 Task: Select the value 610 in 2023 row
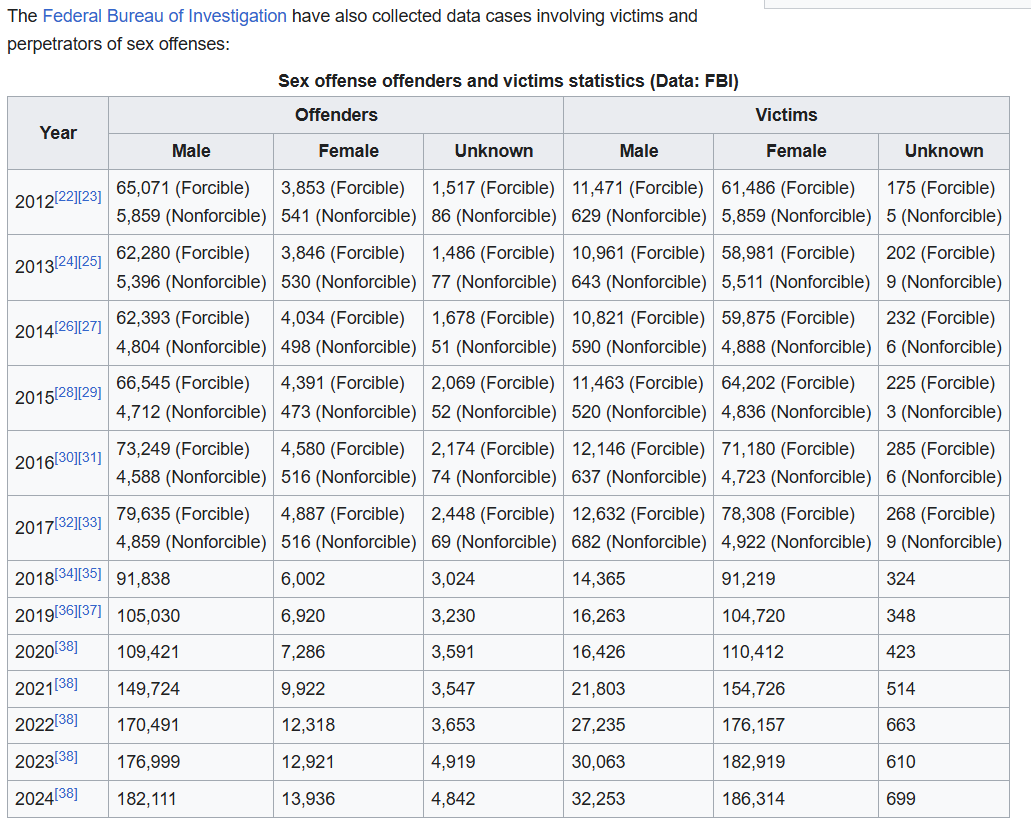pos(901,762)
